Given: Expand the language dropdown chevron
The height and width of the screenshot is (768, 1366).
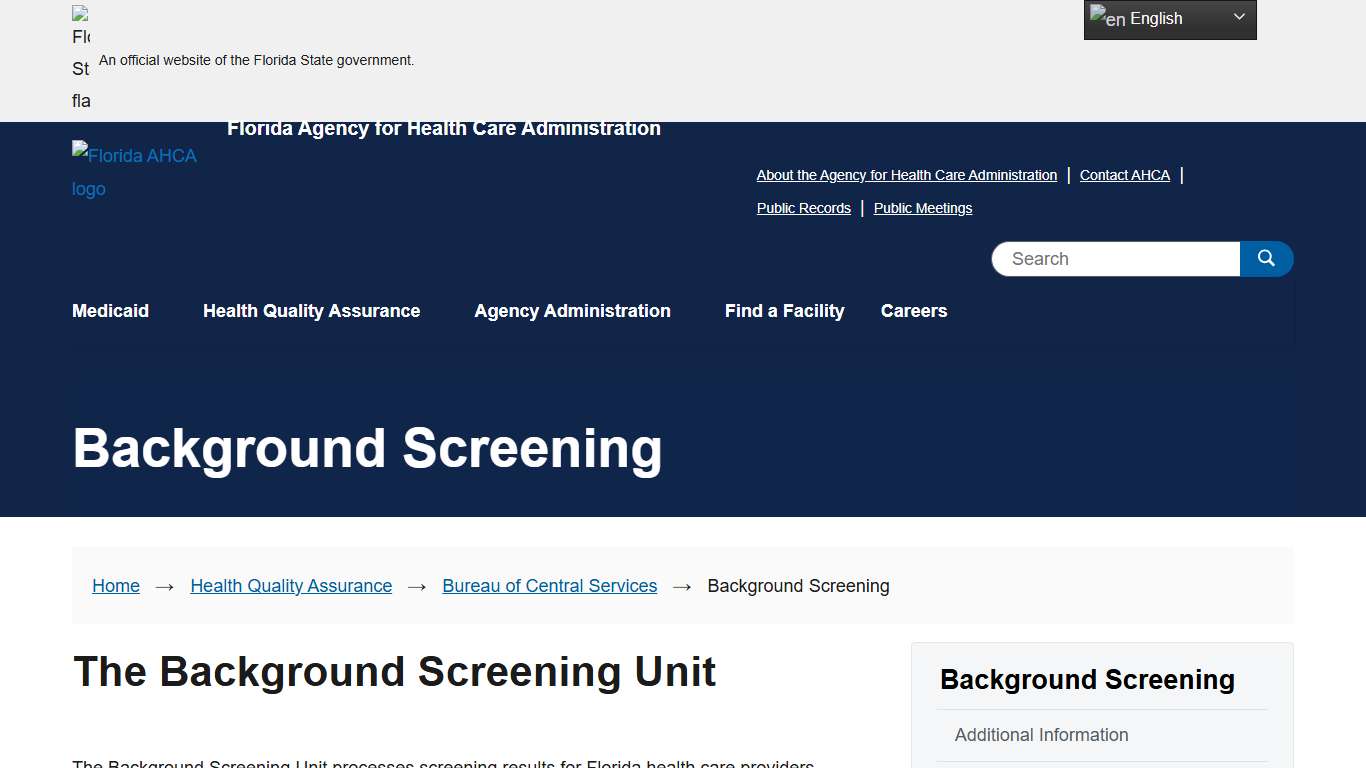Looking at the screenshot, I should click(1239, 17).
